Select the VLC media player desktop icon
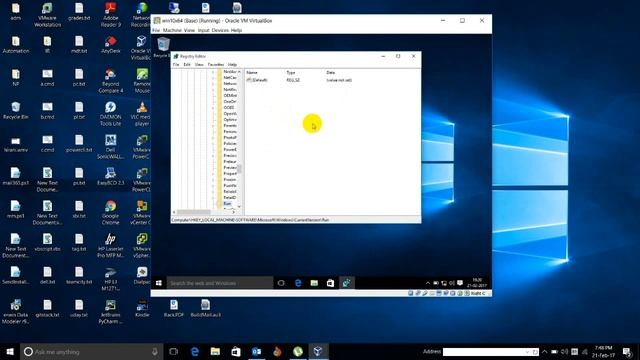This screenshot has width=640, height=360. 142,113
